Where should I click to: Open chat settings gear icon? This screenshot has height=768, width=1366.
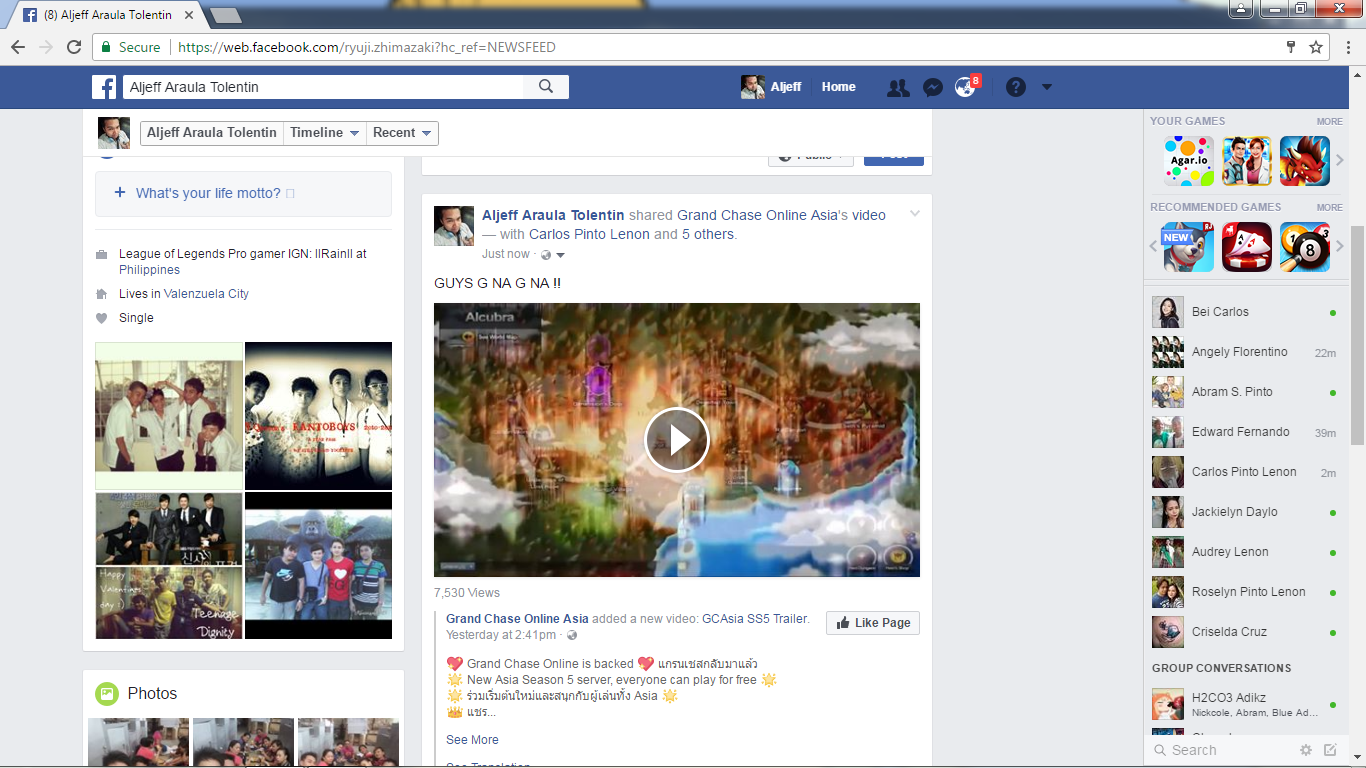coord(1306,750)
